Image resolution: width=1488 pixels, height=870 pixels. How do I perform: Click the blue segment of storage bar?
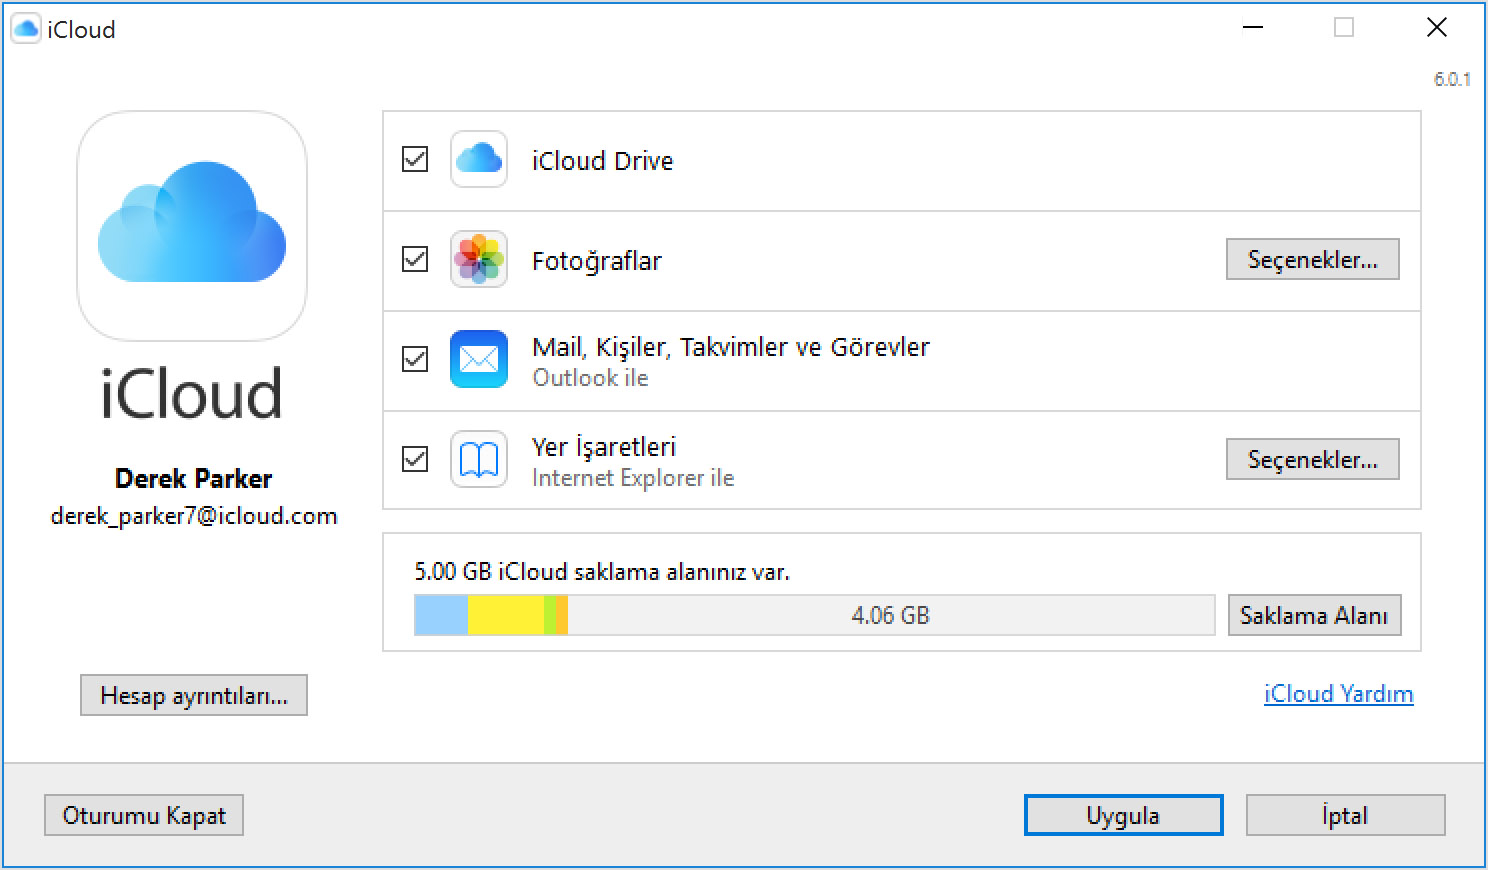(441, 615)
